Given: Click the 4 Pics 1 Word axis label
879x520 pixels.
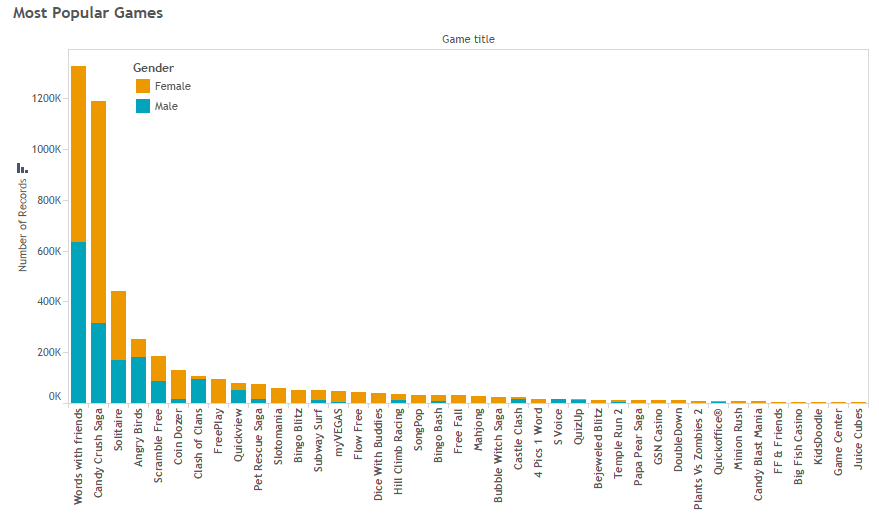Looking at the screenshot, I should click(538, 443).
